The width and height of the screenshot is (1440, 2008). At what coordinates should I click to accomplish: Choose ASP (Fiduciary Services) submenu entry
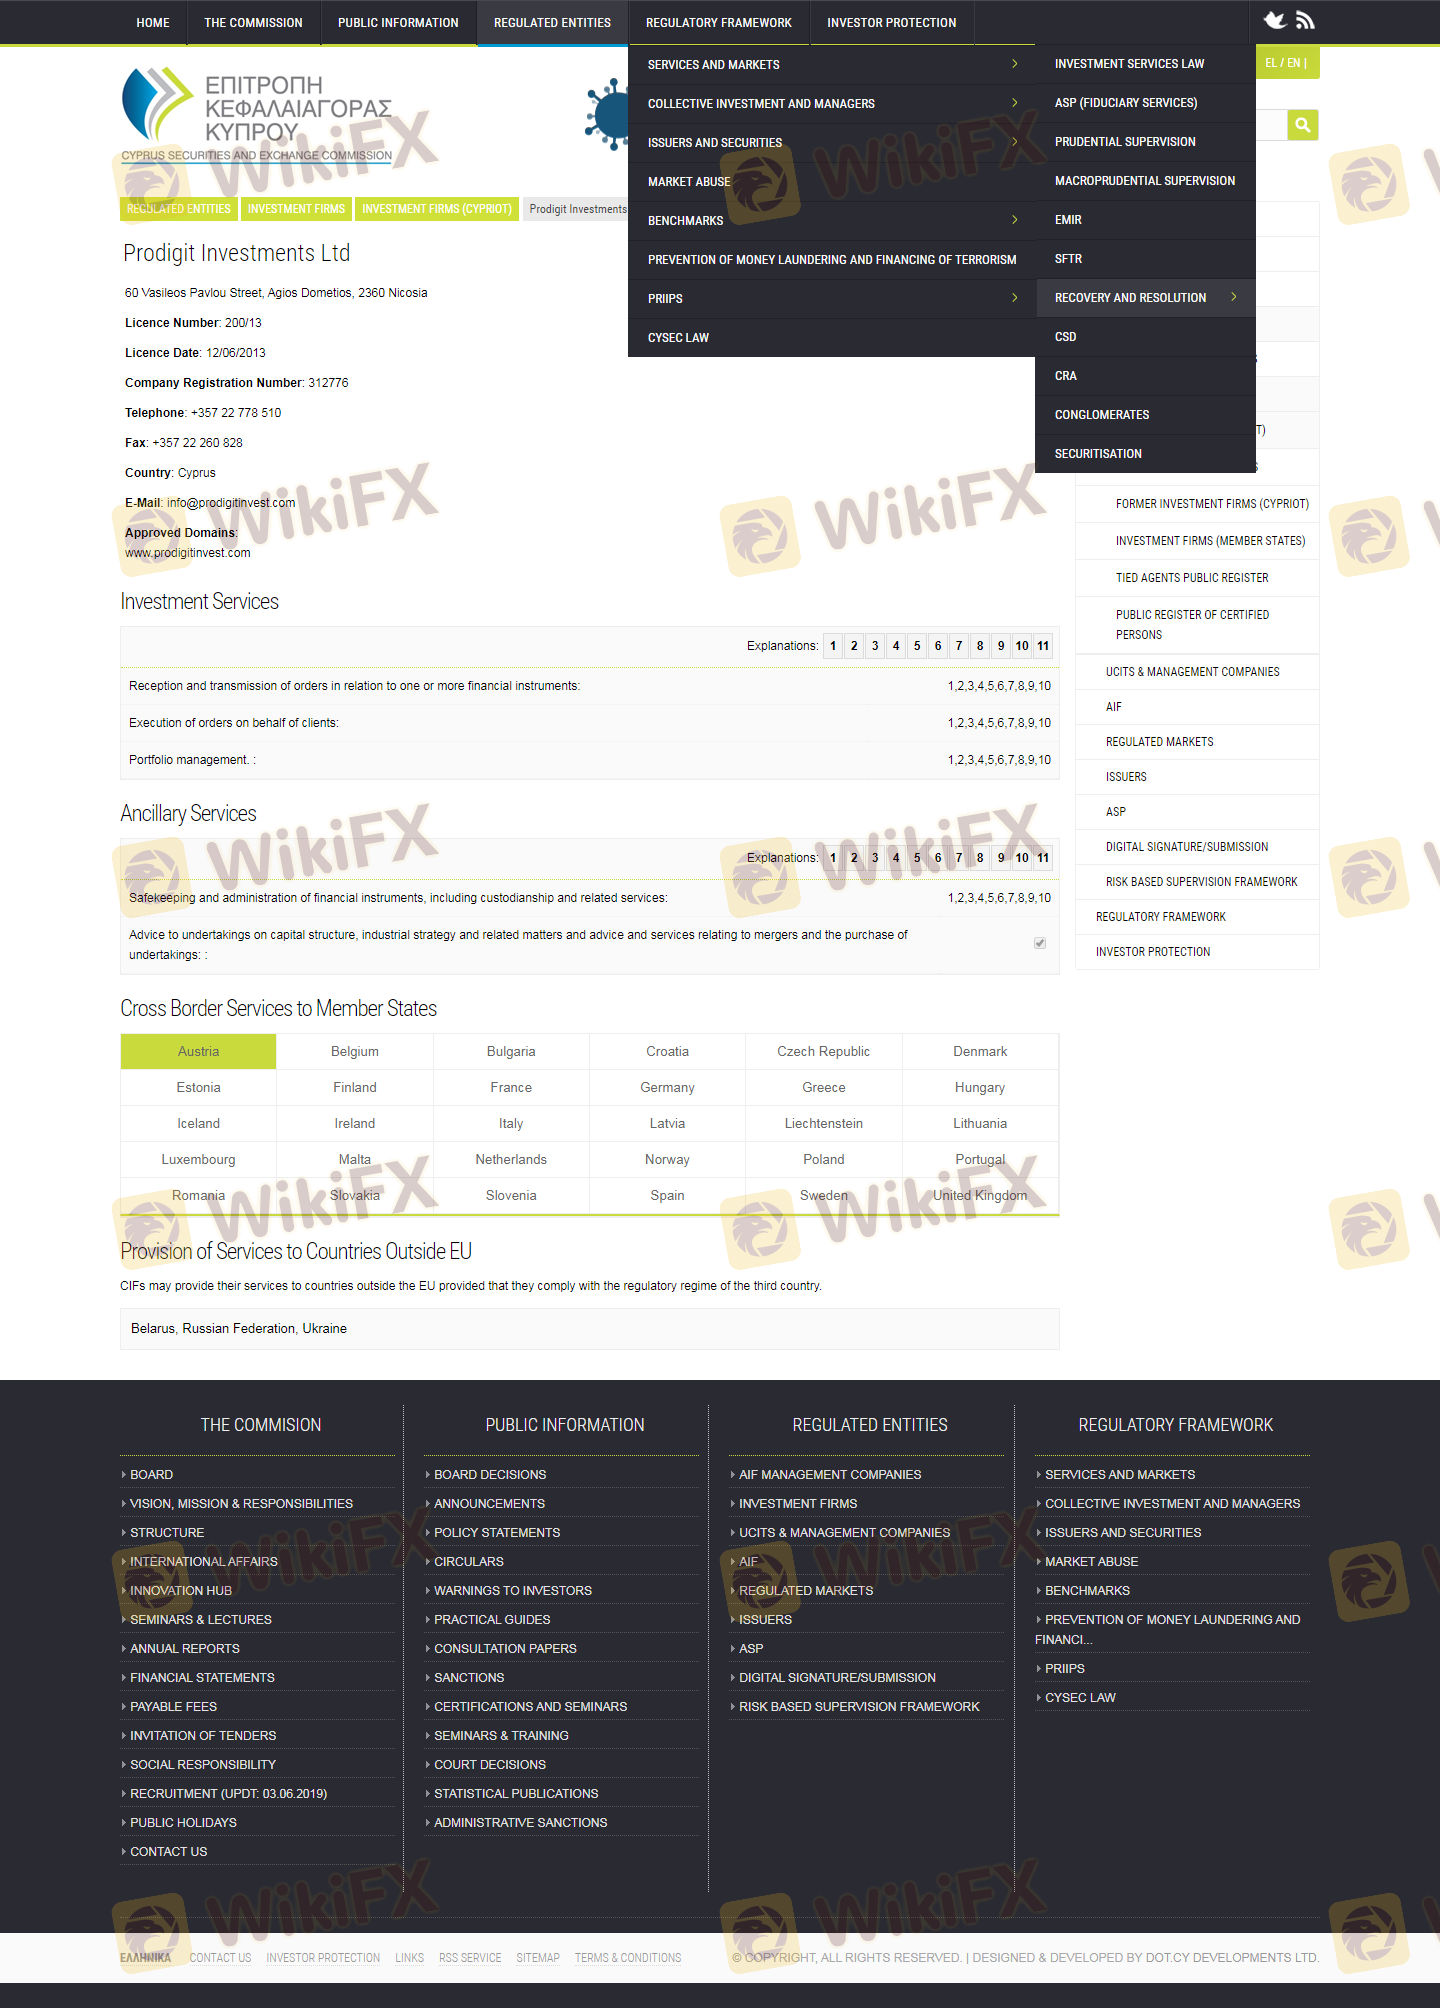(x=1145, y=103)
